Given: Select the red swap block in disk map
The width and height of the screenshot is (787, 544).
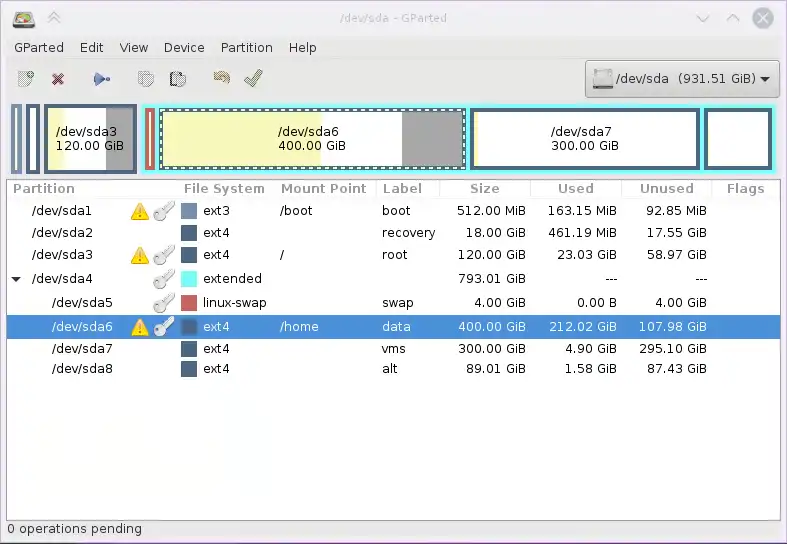Looking at the screenshot, I should pos(150,139).
